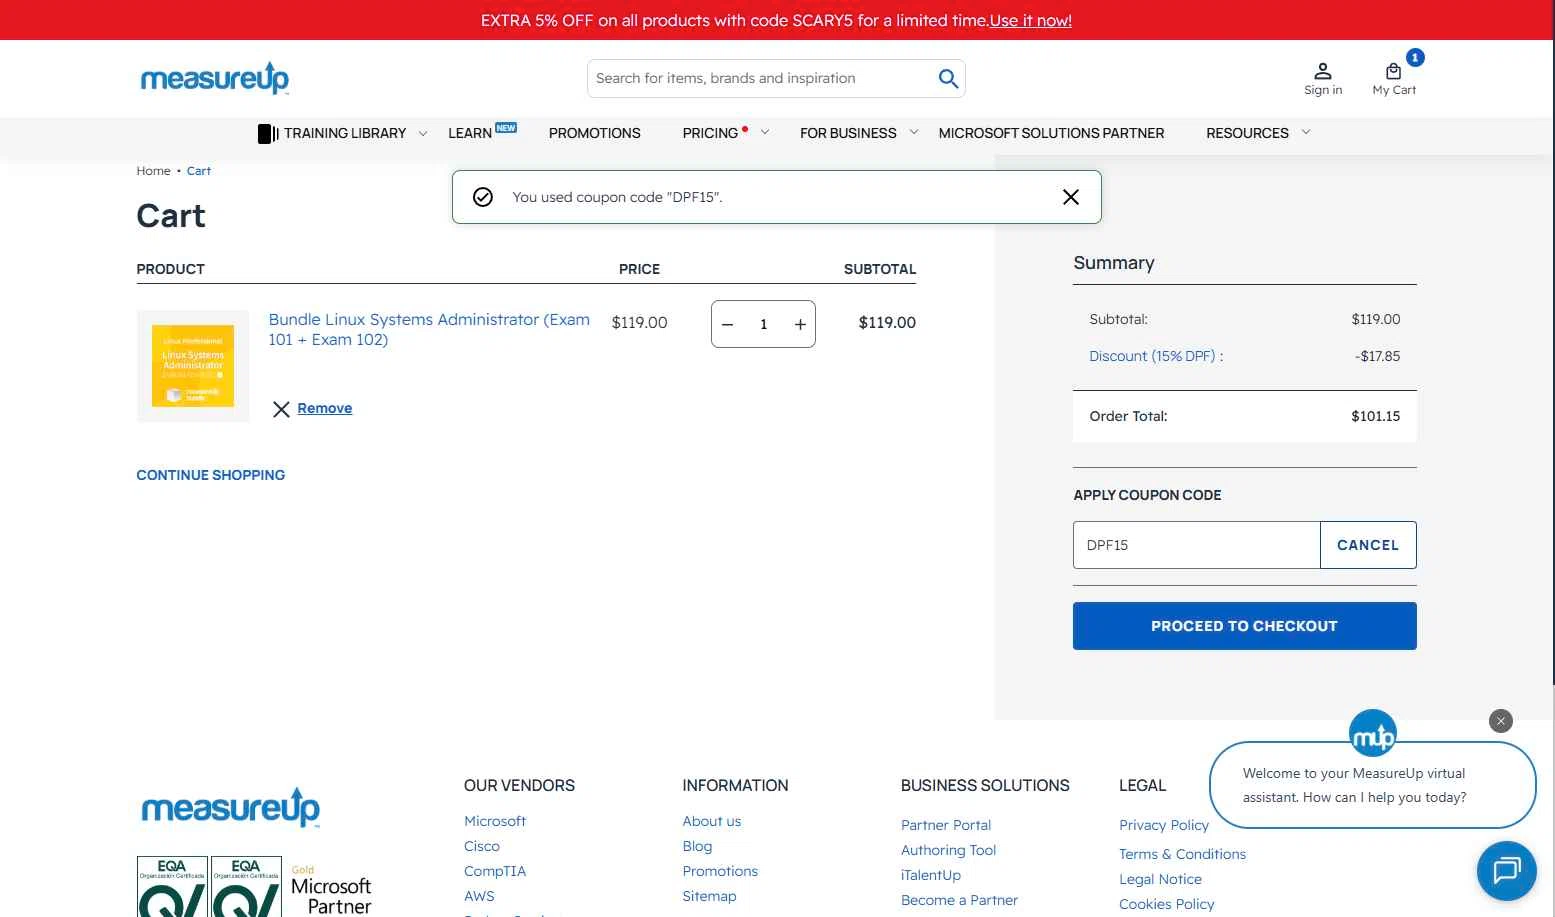Expand the Pricing dropdown chevron
The image size is (1555, 917).
tap(765, 132)
